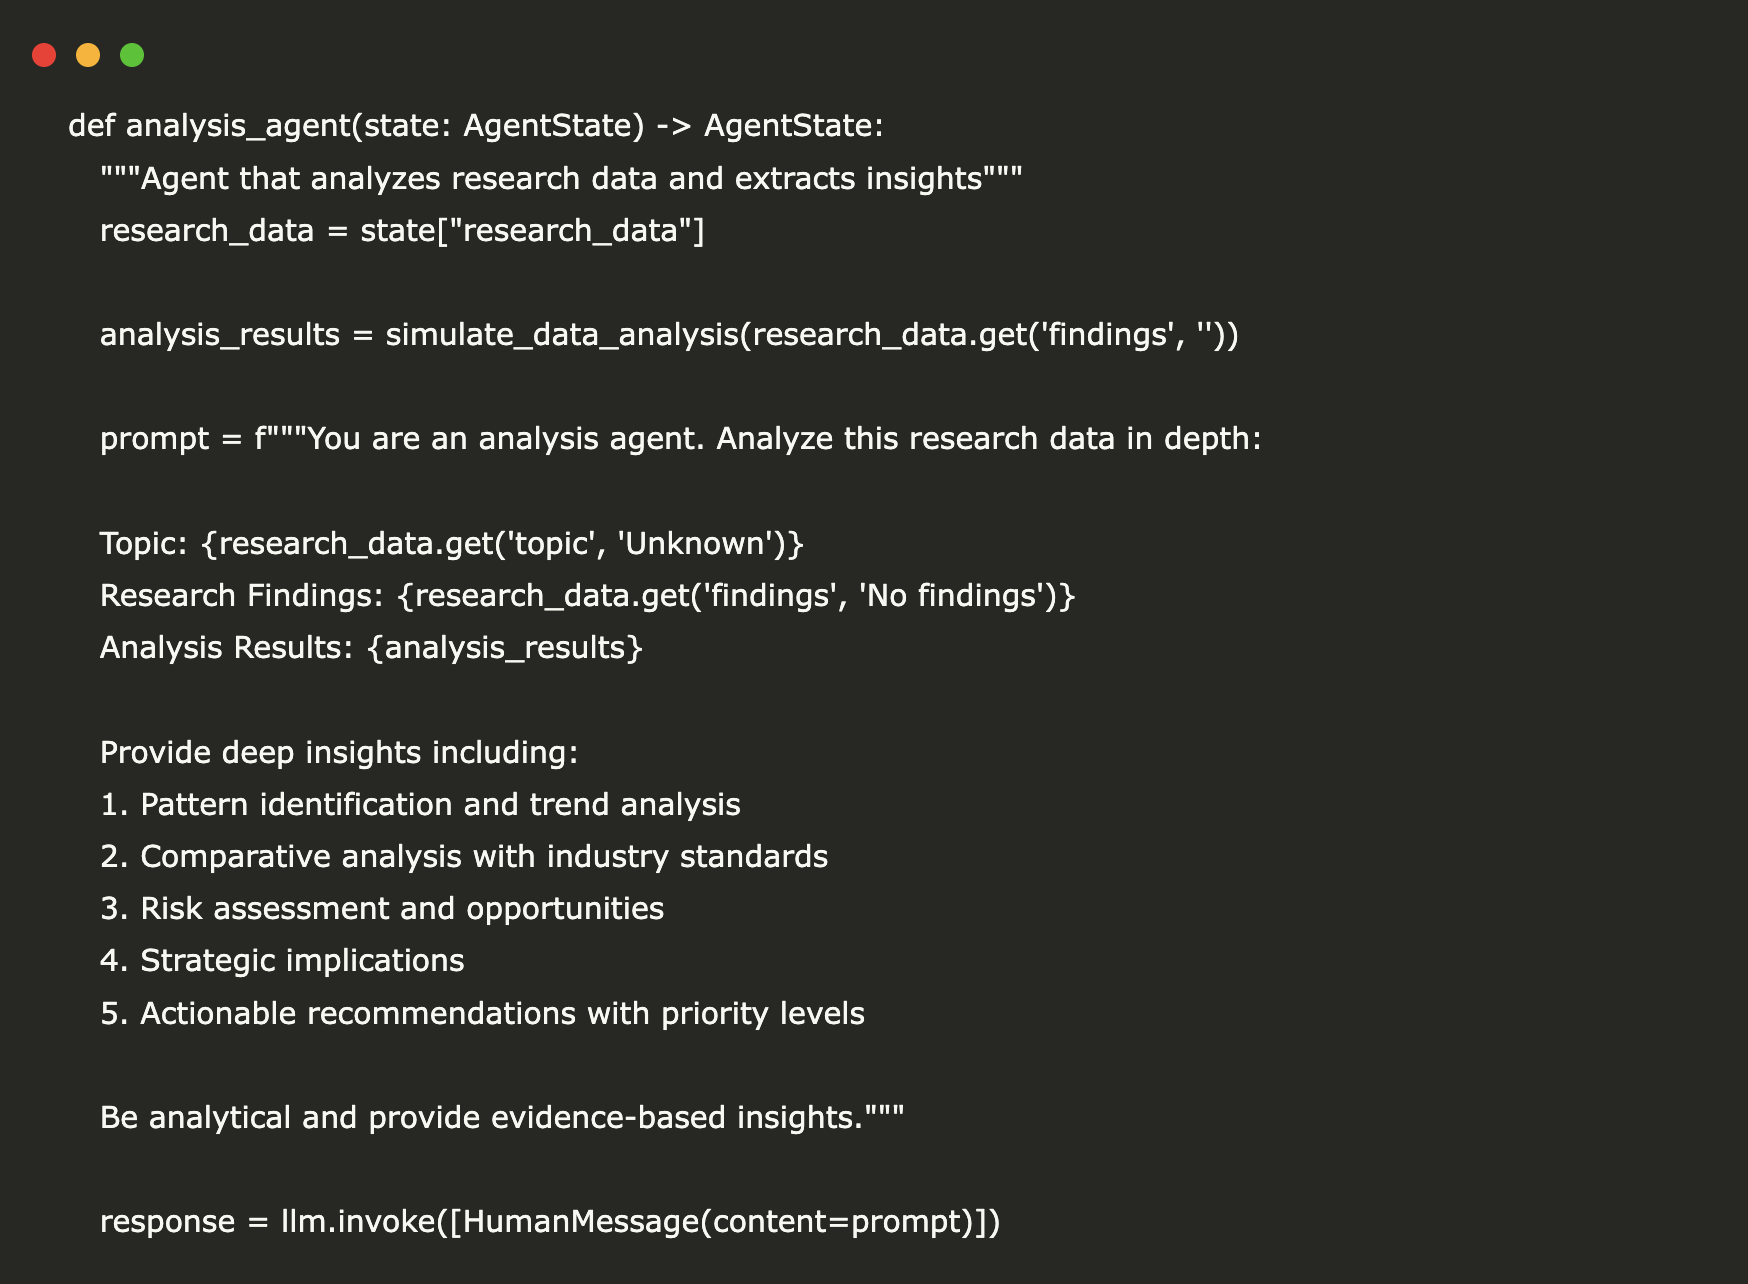This screenshot has width=1748, height=1284.
Task: Click the 'Provide deep insights including:' line
Action: [339, 752]
